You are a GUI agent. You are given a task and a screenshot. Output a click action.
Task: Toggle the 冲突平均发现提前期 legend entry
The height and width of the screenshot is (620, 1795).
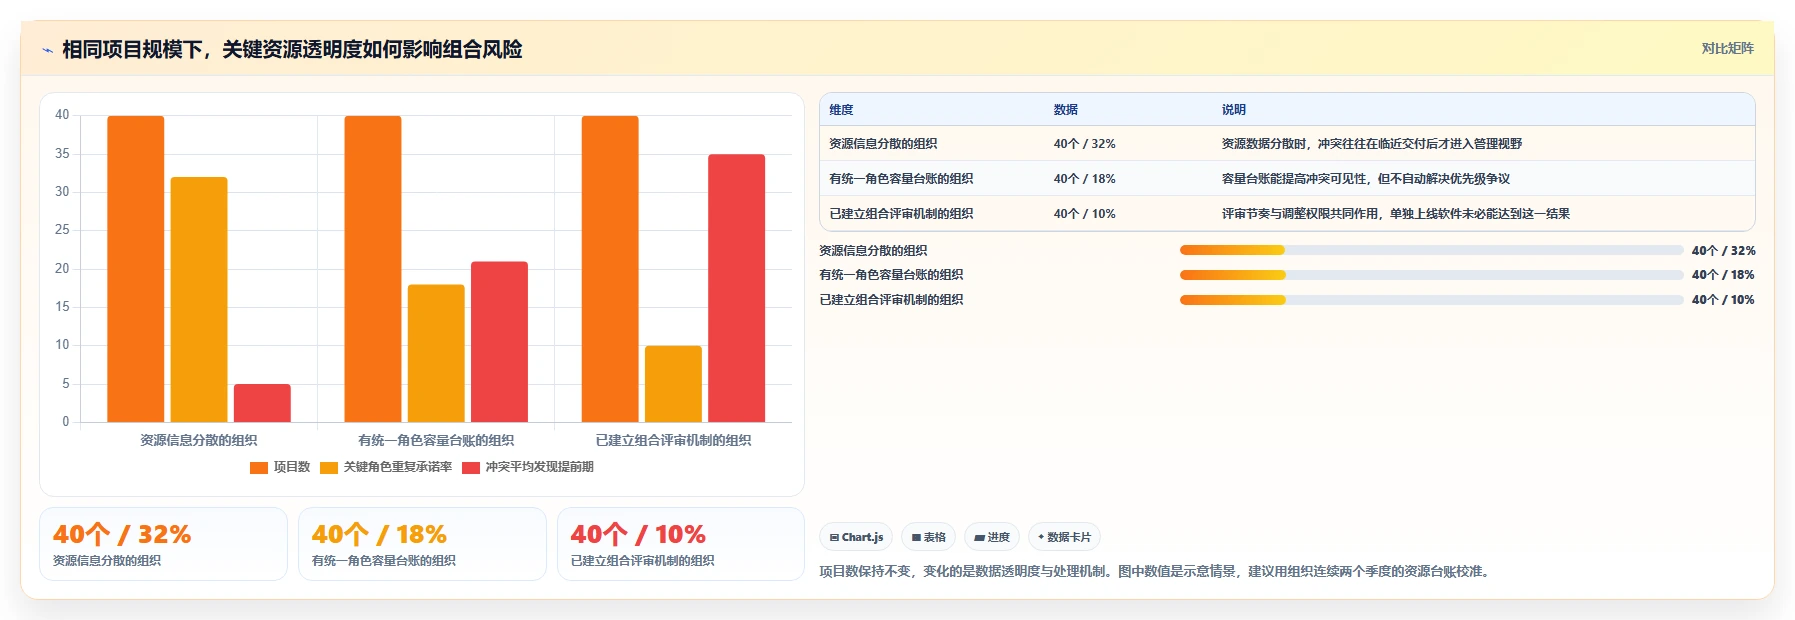click(x=528, y=467)
